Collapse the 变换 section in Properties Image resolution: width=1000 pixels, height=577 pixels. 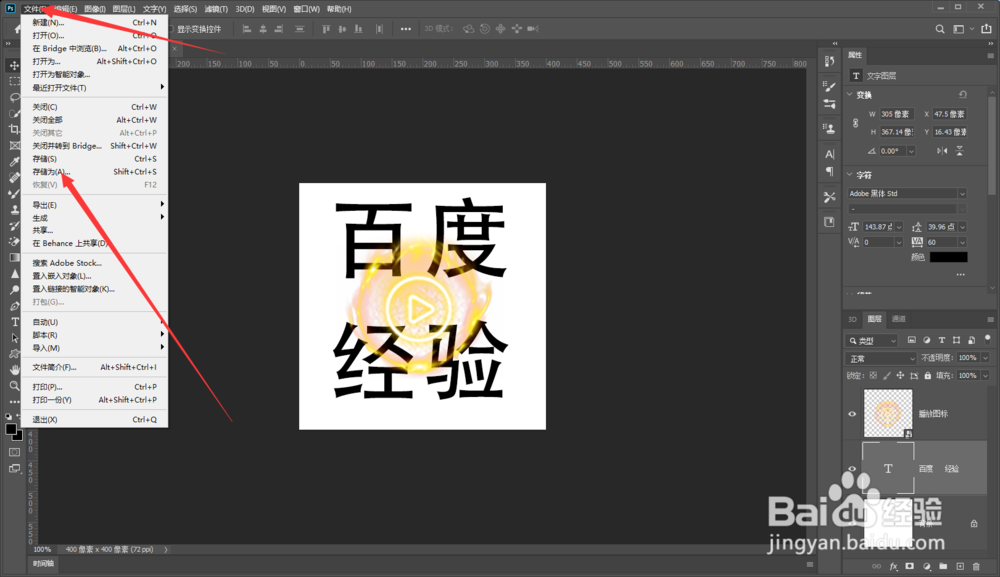850,95
